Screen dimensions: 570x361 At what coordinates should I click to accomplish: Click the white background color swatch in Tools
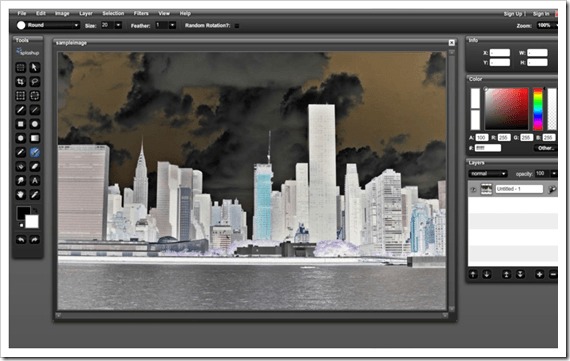point(32,222)
